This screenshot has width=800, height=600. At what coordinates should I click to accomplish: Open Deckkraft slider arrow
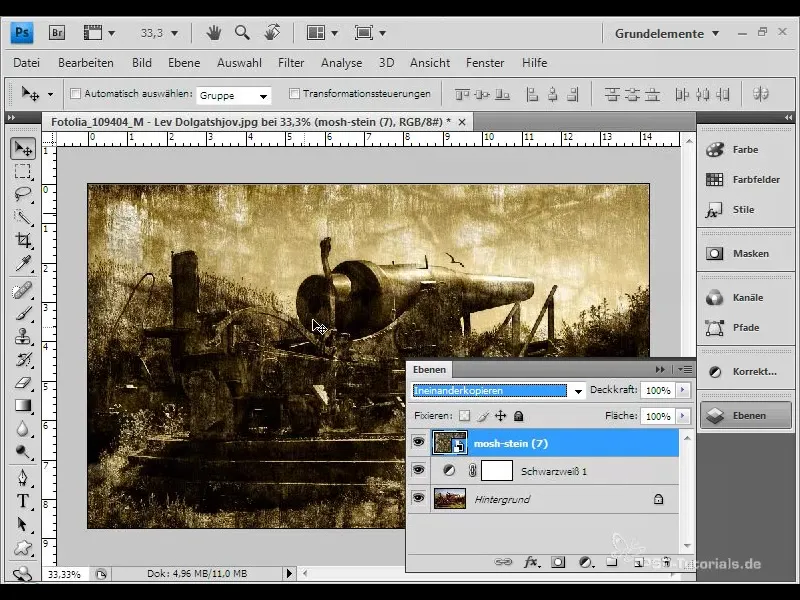coord(683,390)
